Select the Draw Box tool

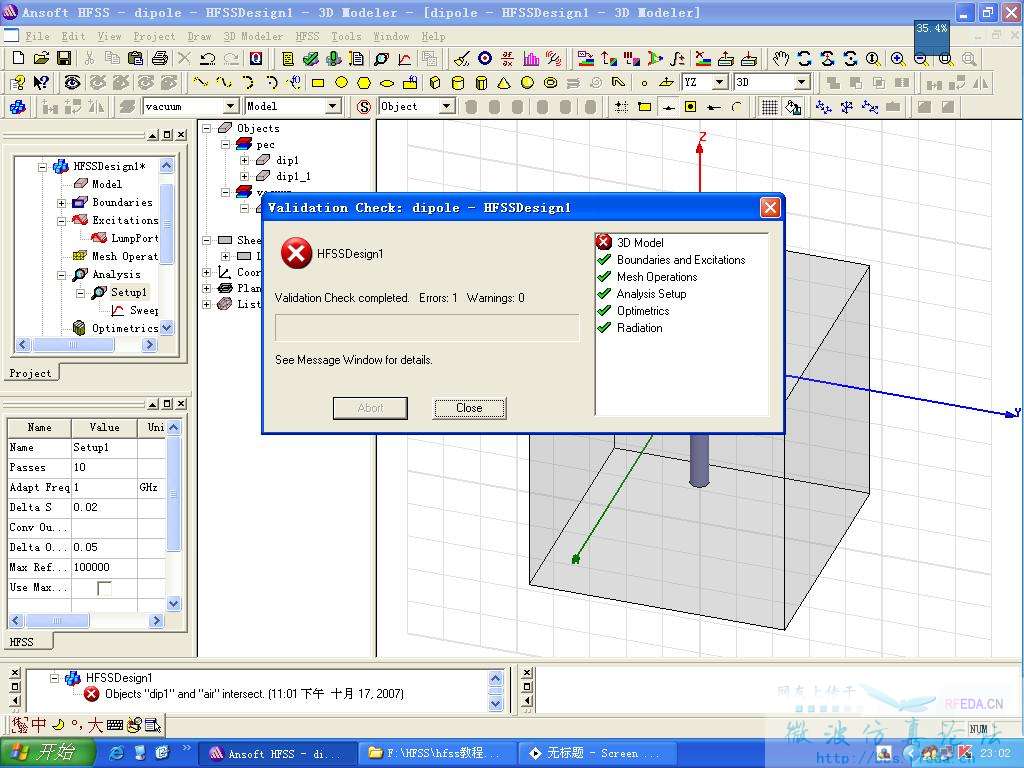435,82
